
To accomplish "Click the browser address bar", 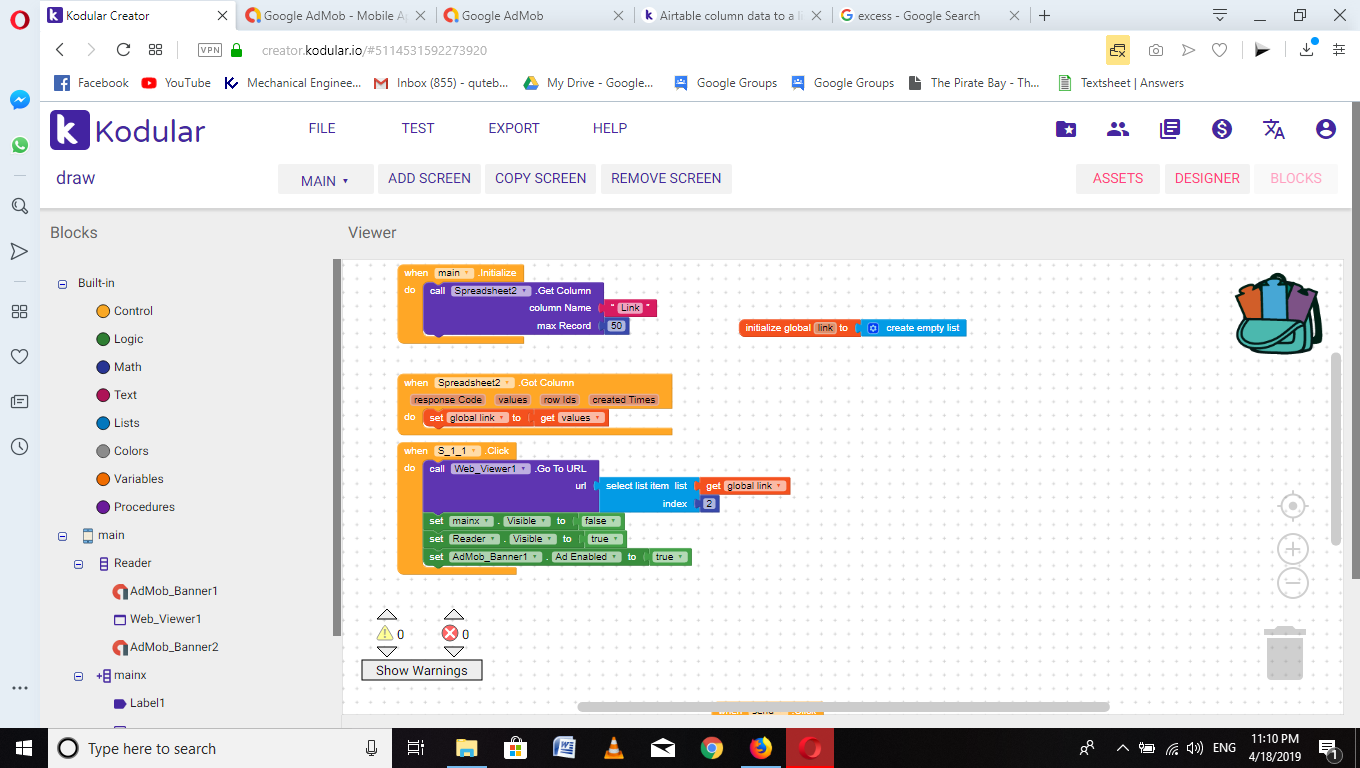I will click(x=660, y=50).
